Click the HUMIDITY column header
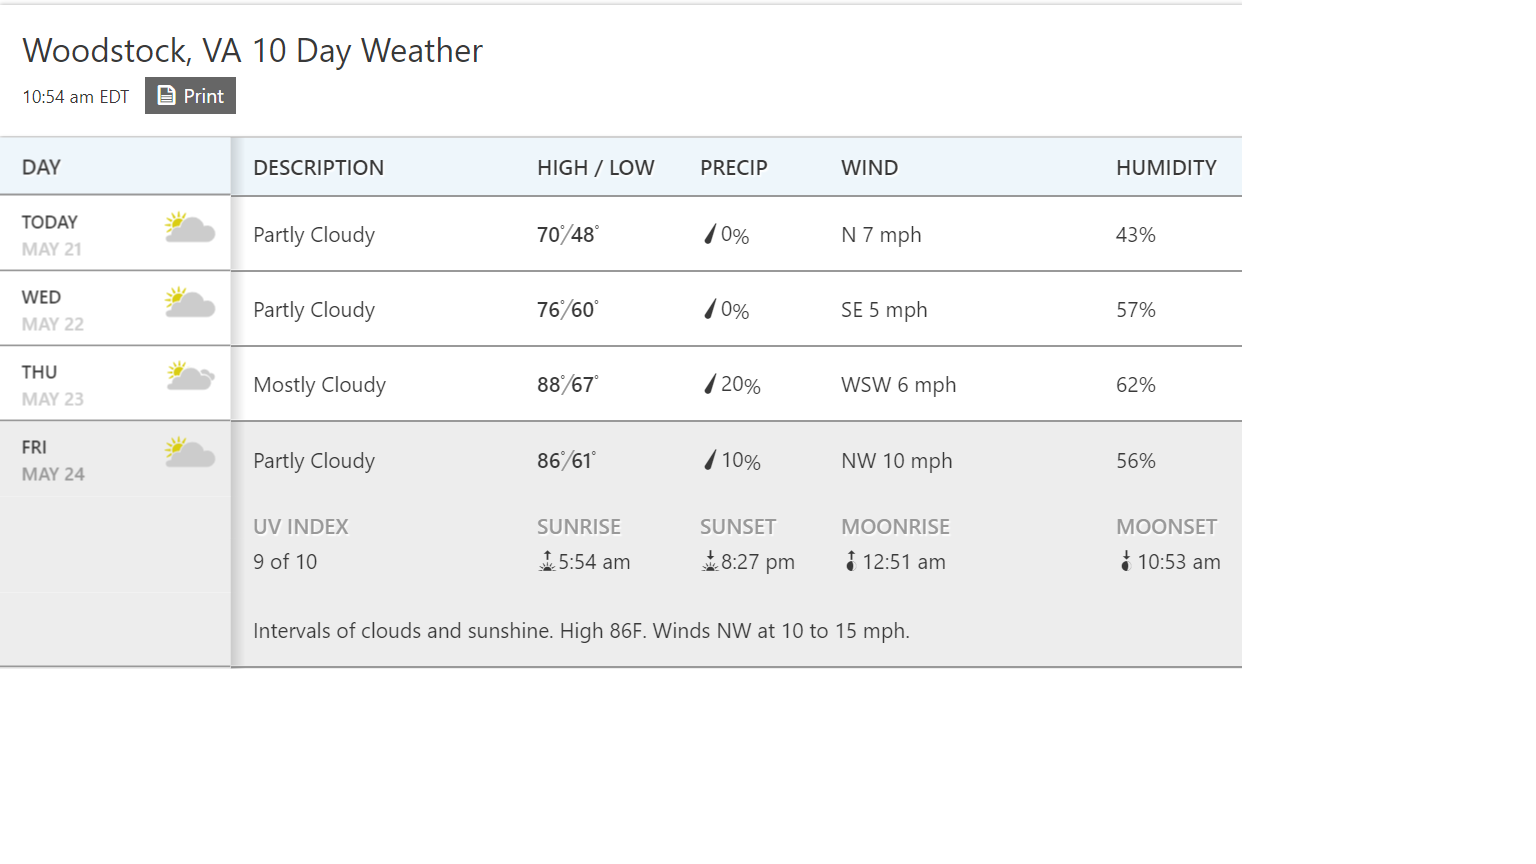The width and height of the screenshot is (1536, 864). click(x=1166, y=168)
